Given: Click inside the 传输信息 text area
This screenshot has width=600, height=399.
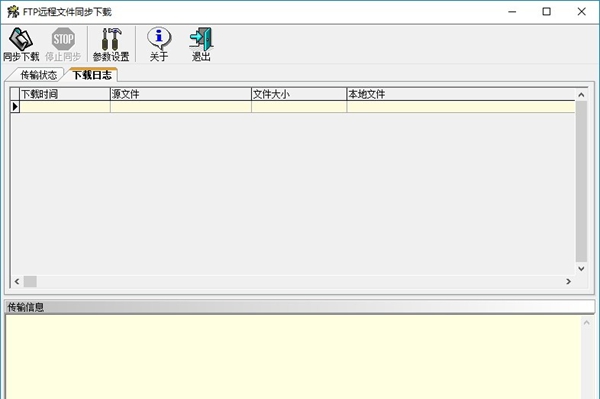Looking at the screenshot, I should (293, 357).
